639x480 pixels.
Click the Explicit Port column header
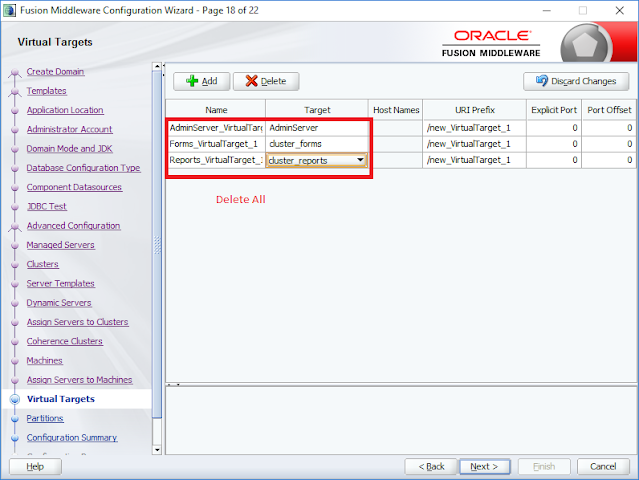point(554,110)
